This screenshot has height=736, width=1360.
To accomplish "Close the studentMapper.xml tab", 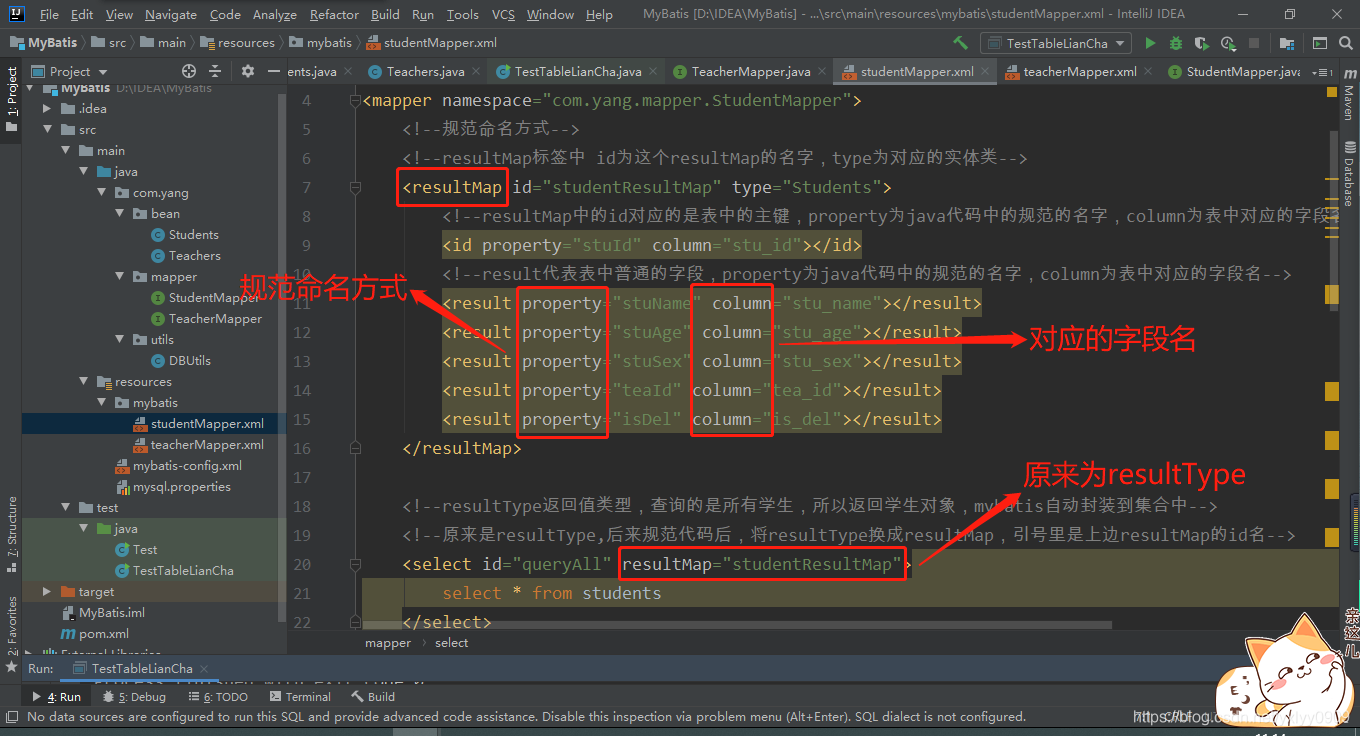I will click(986, 72).
